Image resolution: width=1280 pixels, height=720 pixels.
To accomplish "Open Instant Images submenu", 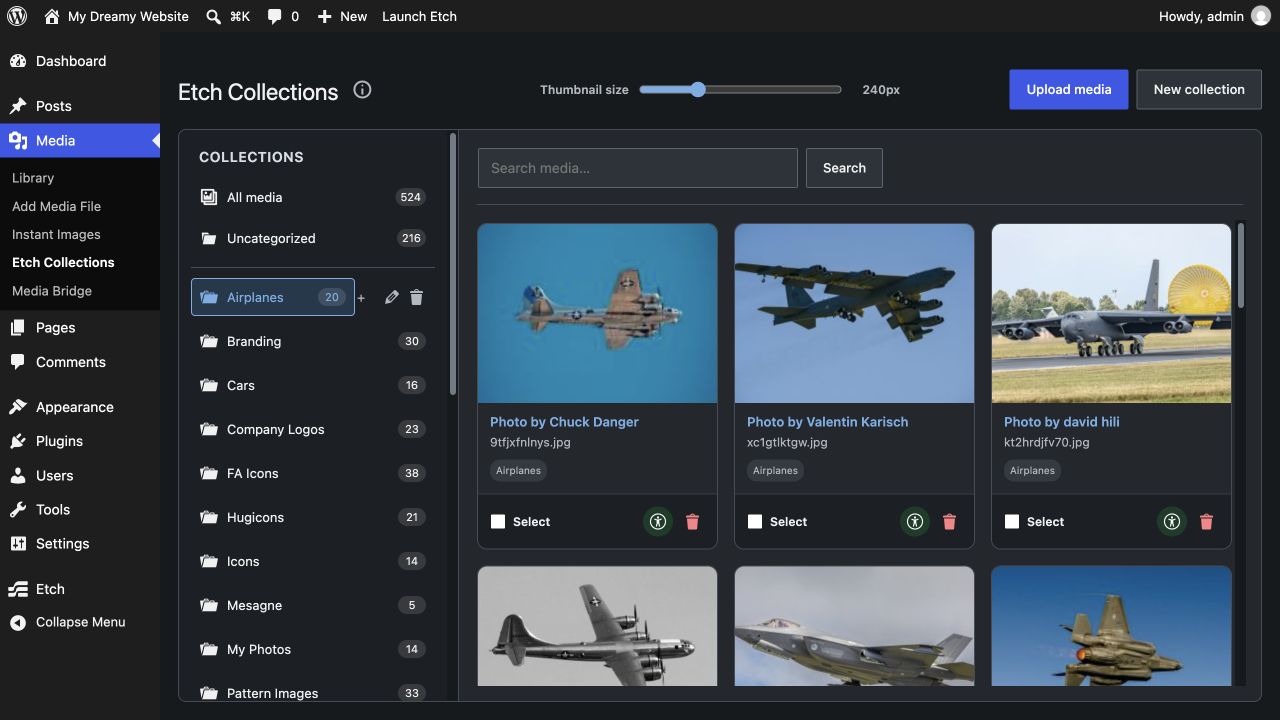I will tap(56, 234).
